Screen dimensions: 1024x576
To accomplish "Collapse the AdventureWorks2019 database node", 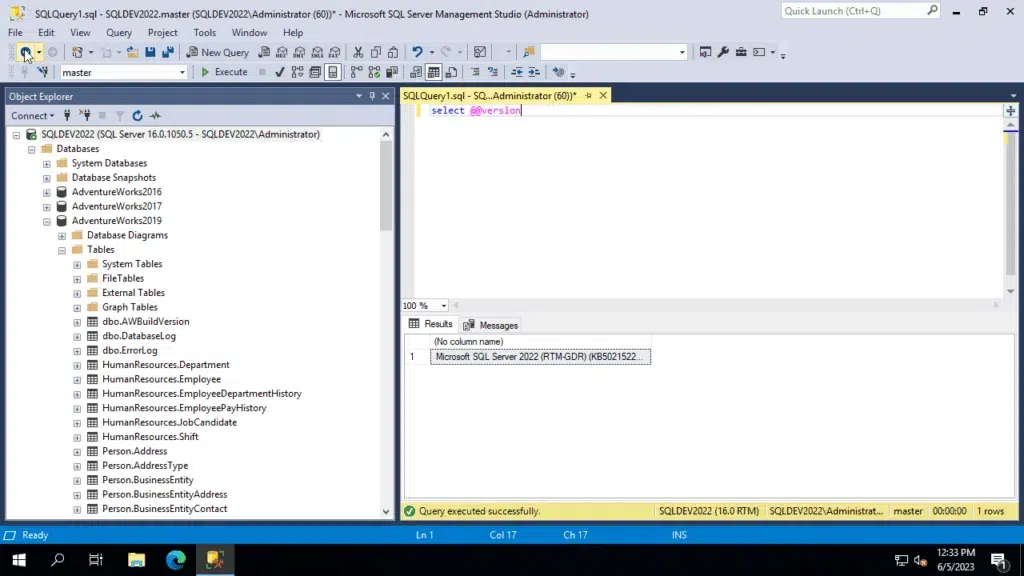I will [46, 221].
